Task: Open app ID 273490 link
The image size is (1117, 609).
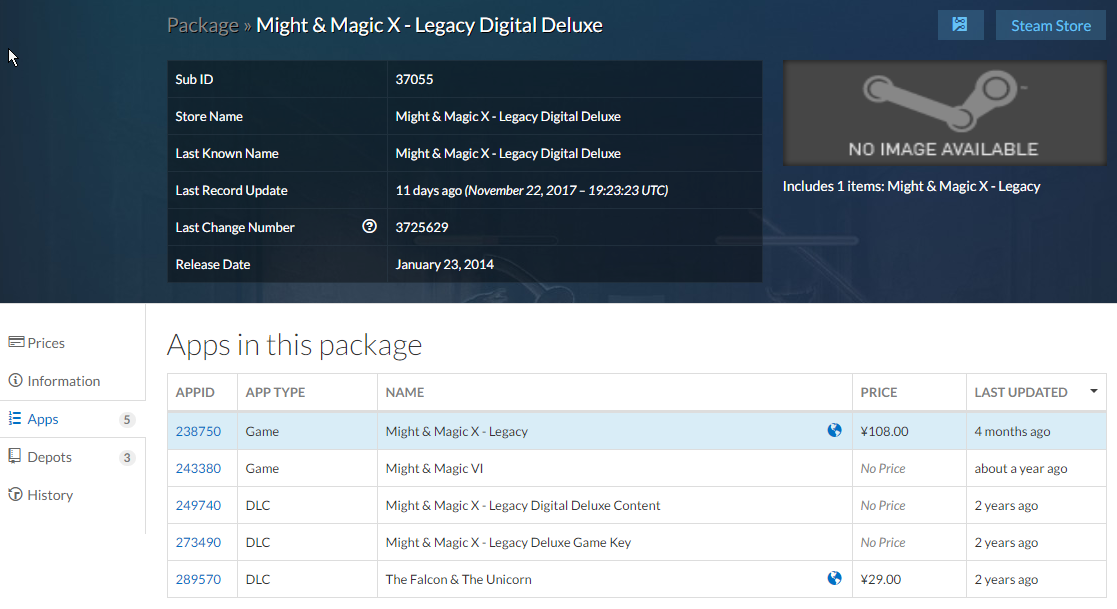Action: pyautogui.click(x=198, y=543)
